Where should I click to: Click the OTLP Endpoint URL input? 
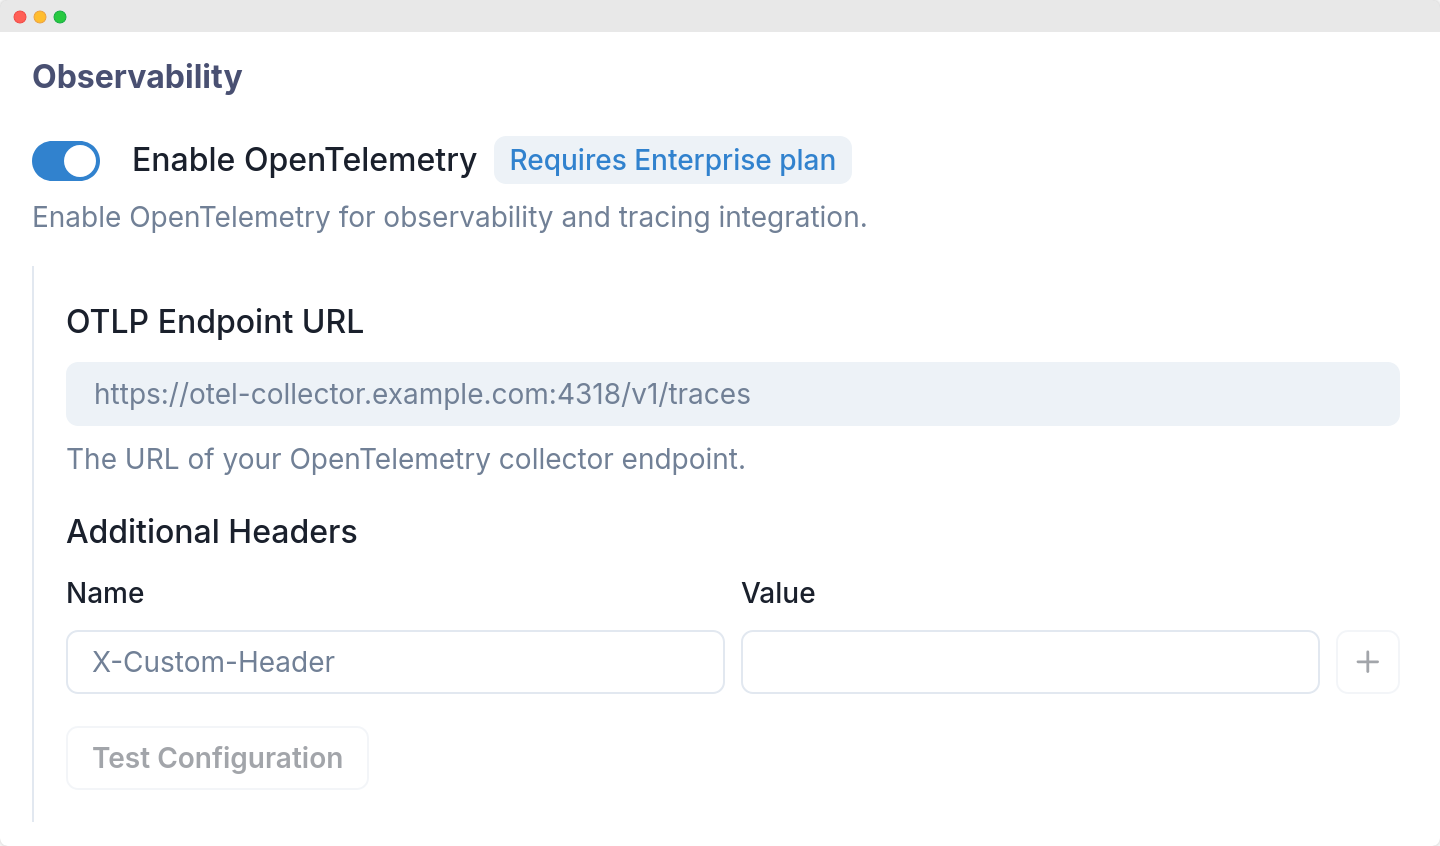coord(732,393)
